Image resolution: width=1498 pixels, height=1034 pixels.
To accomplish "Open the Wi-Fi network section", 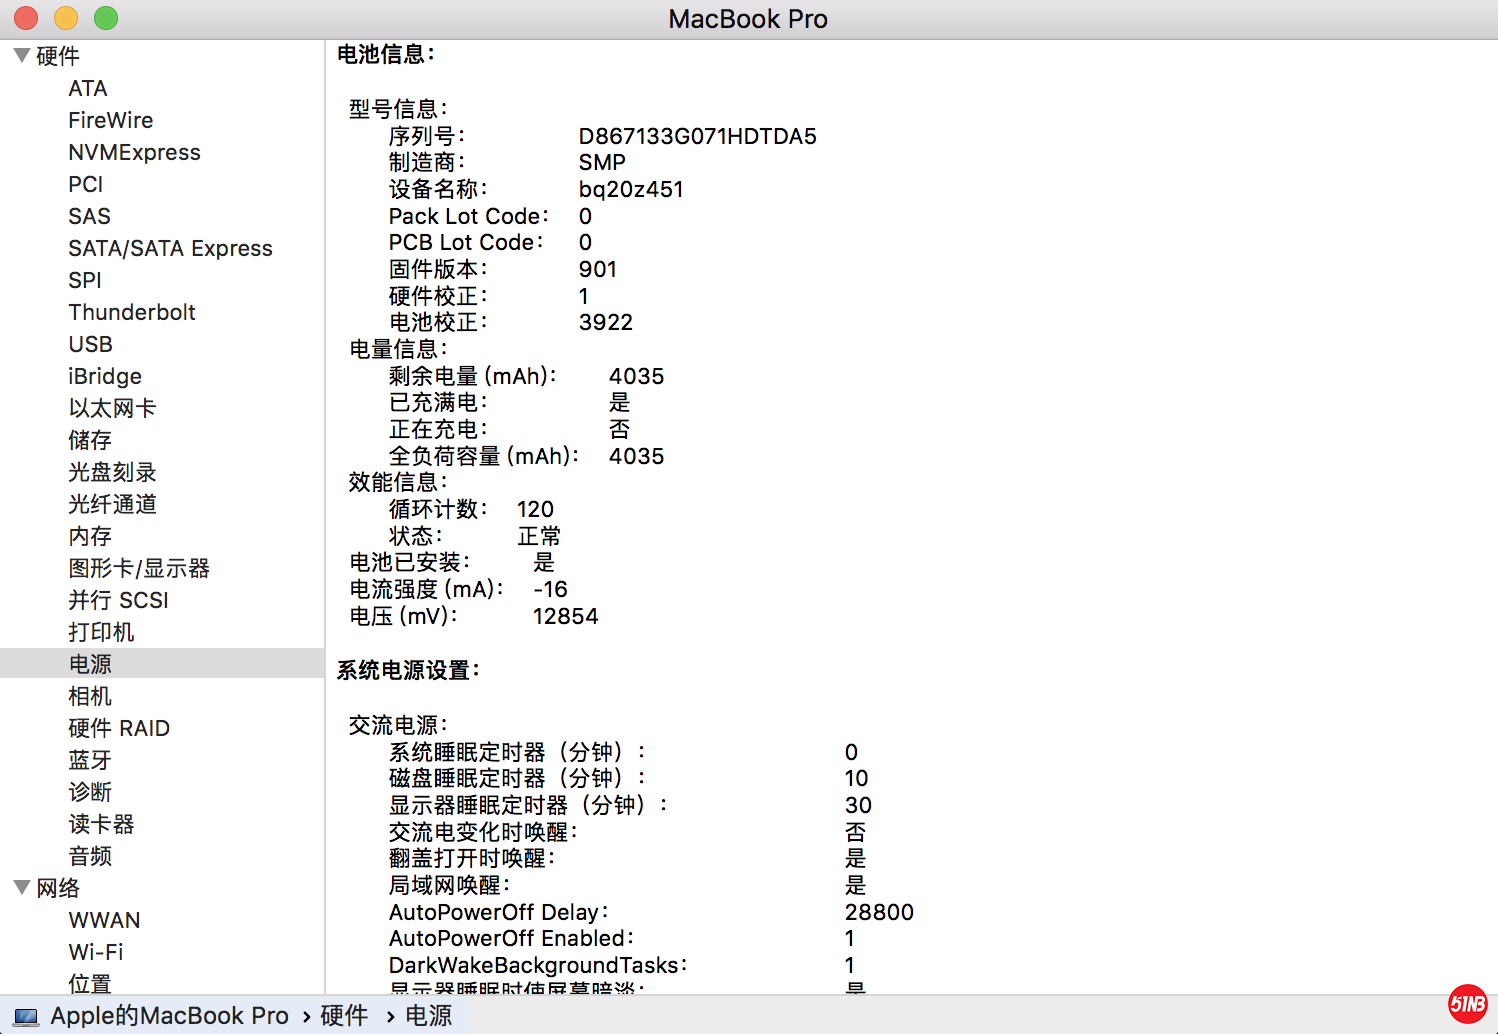I will coord(95,952).
